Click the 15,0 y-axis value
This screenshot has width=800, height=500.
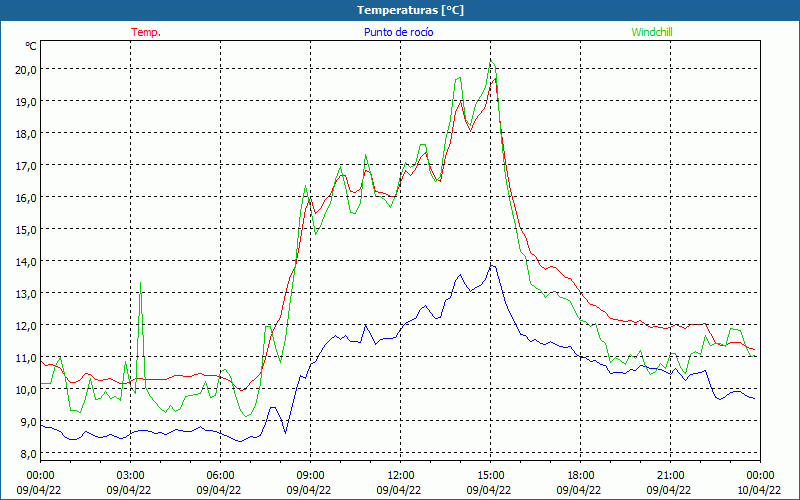click(26, 230)
